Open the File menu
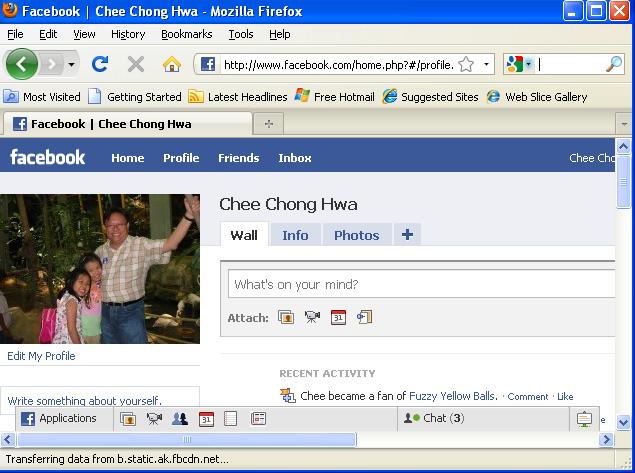635x473 pixels. pyautogui.click(x=15, y=34)
